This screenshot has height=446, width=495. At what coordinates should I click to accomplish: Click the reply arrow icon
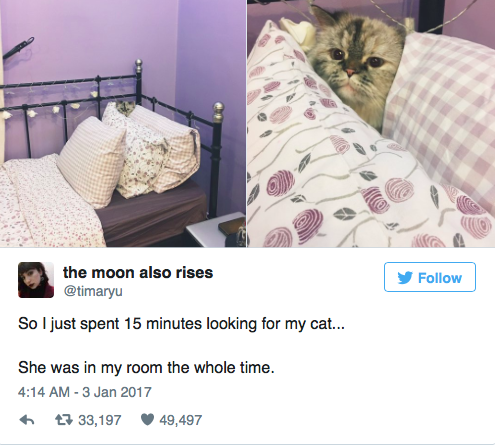coord(27,420)
